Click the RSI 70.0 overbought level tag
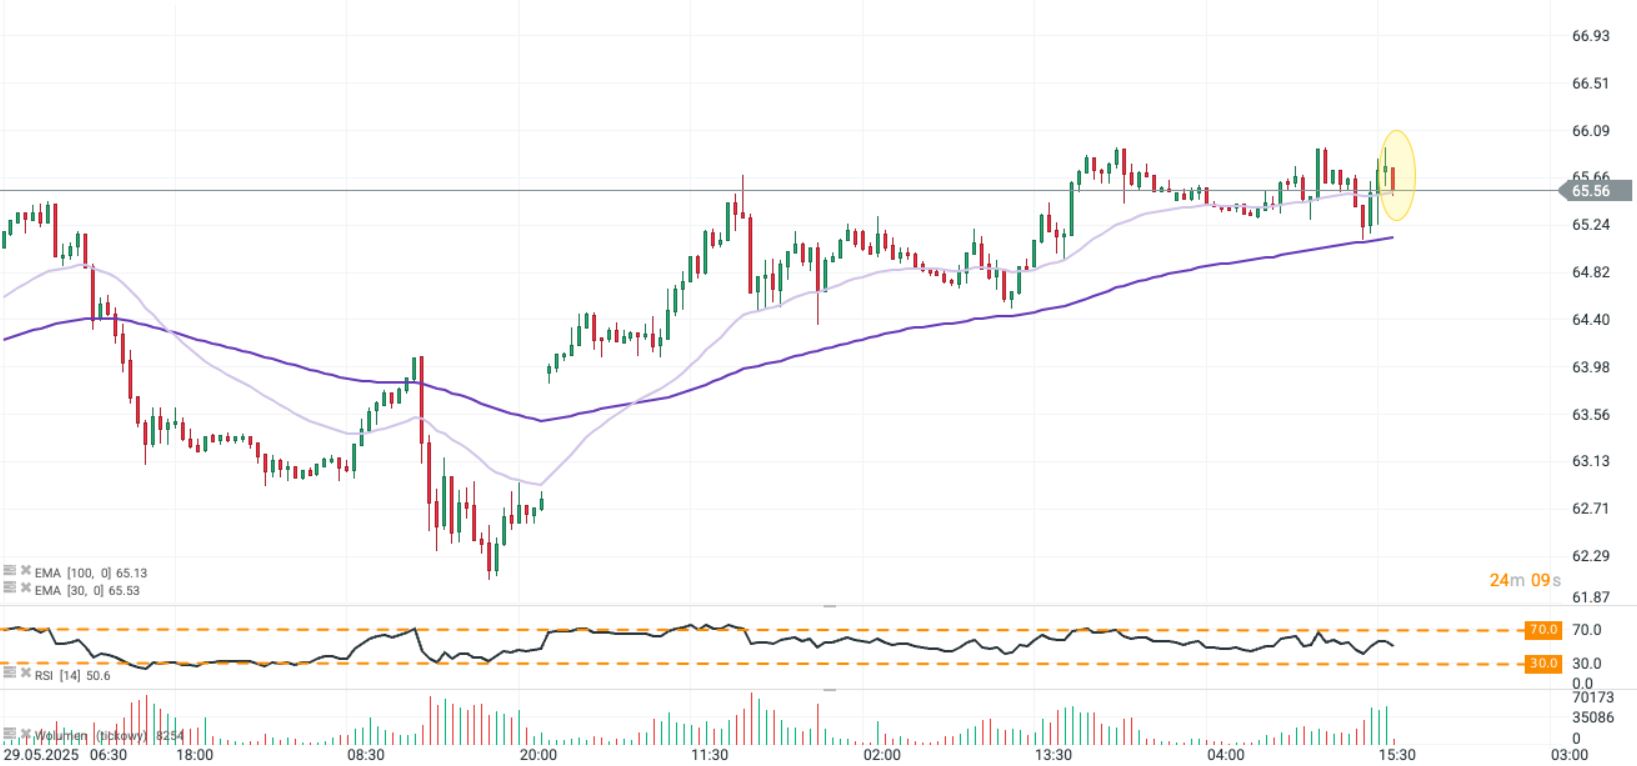1637x766 pixels. coord(1543,630)
